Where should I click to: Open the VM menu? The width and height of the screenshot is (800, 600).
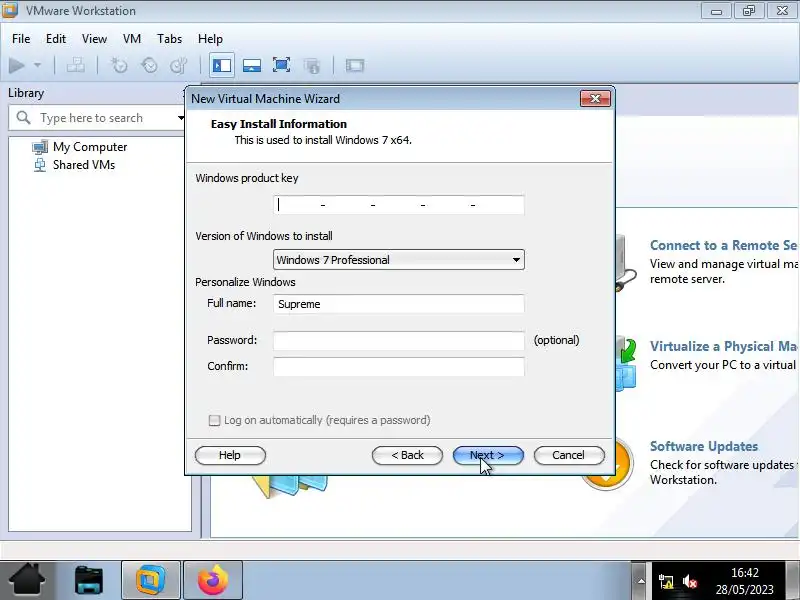tap(132, 39)
